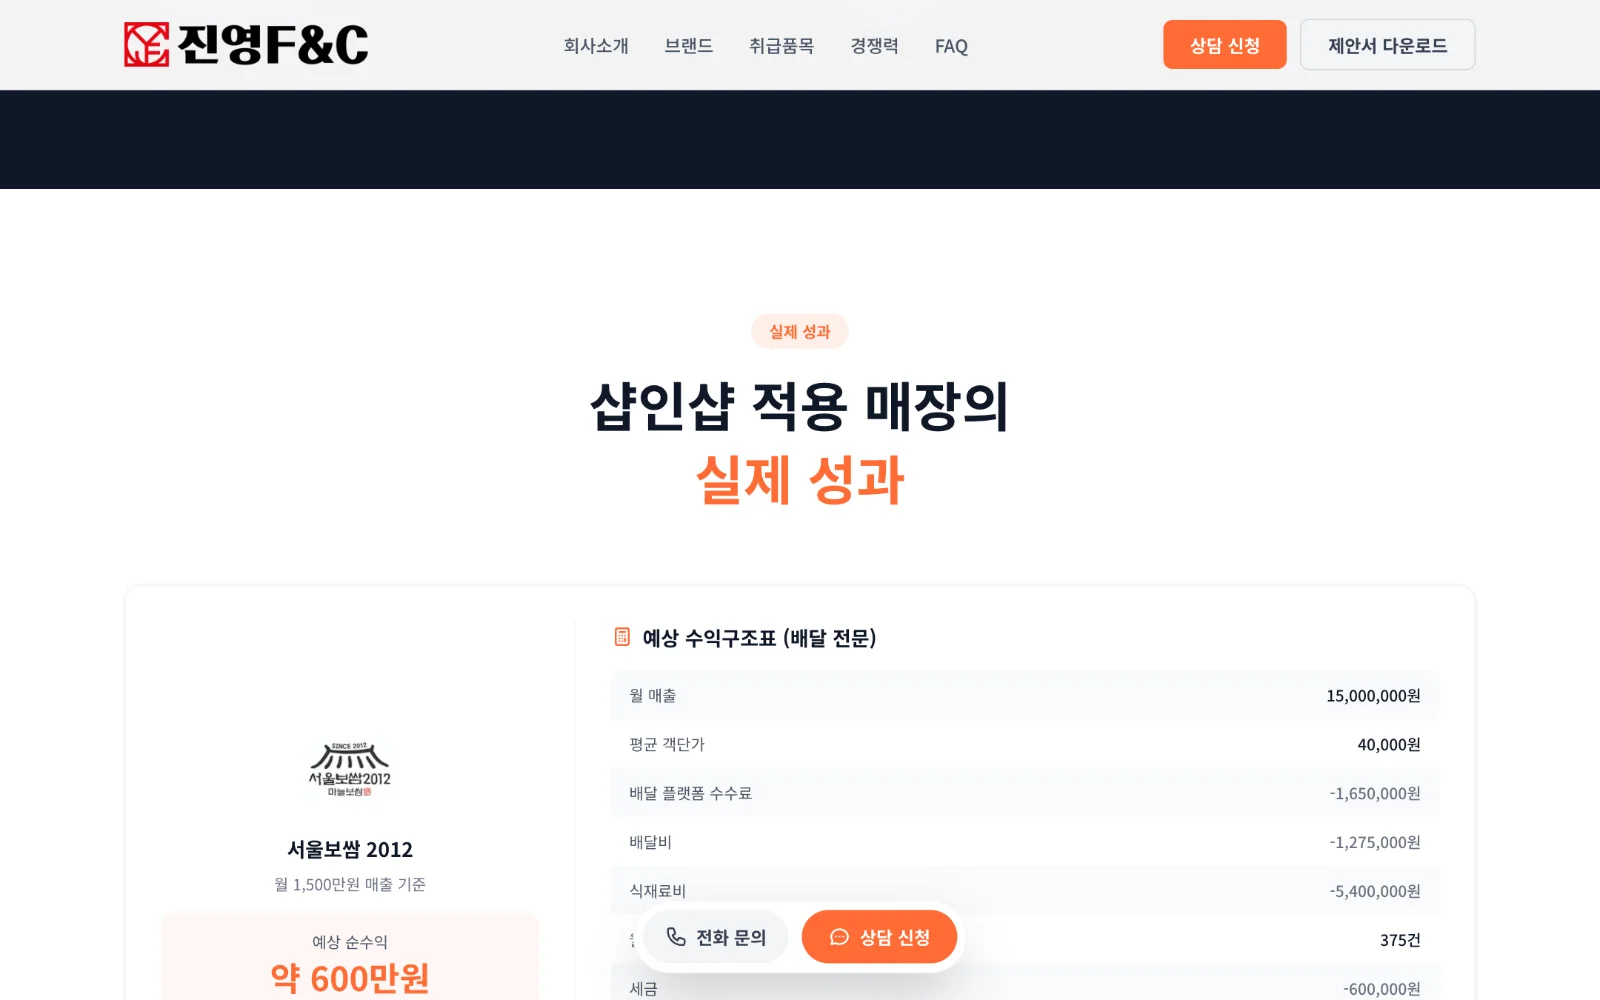Click the chat bubble icon in 상담 신청
Screen dimensions: 1600x1000
point(839,937)
